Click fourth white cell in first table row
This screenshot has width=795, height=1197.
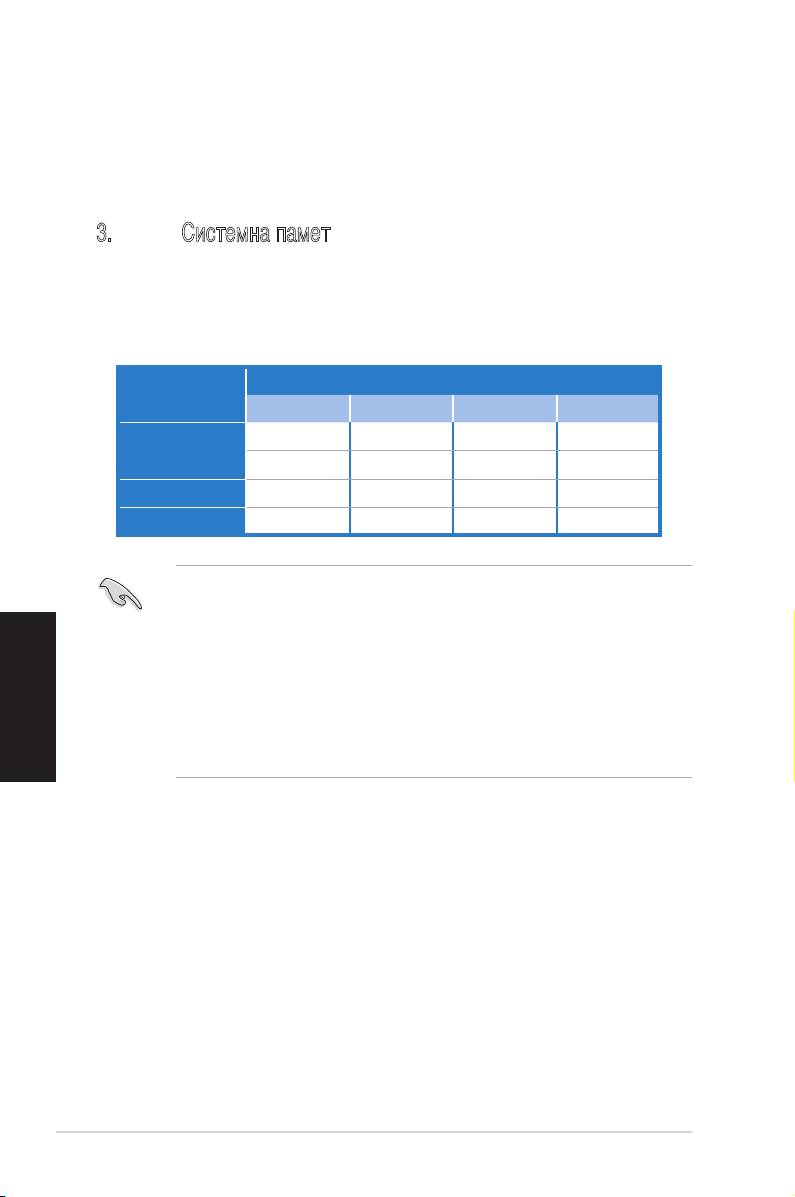(607, 436)
